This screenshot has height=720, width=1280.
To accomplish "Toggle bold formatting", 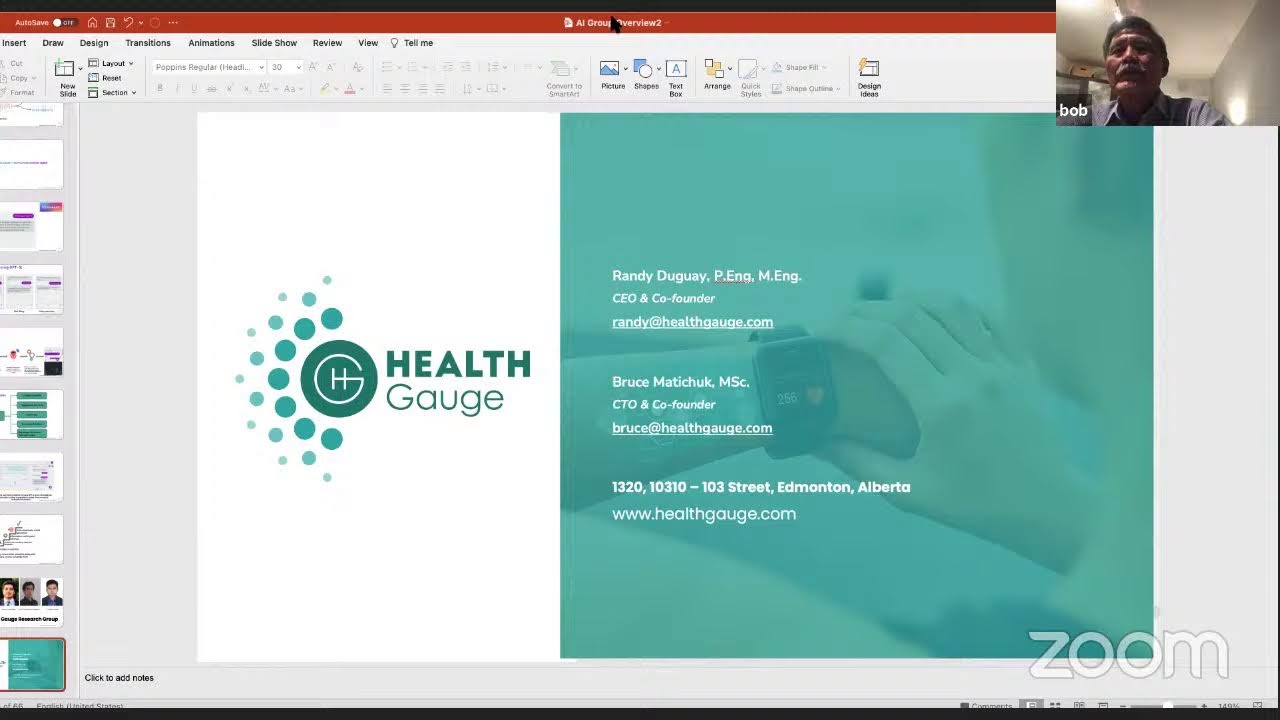I will point(159,89).
